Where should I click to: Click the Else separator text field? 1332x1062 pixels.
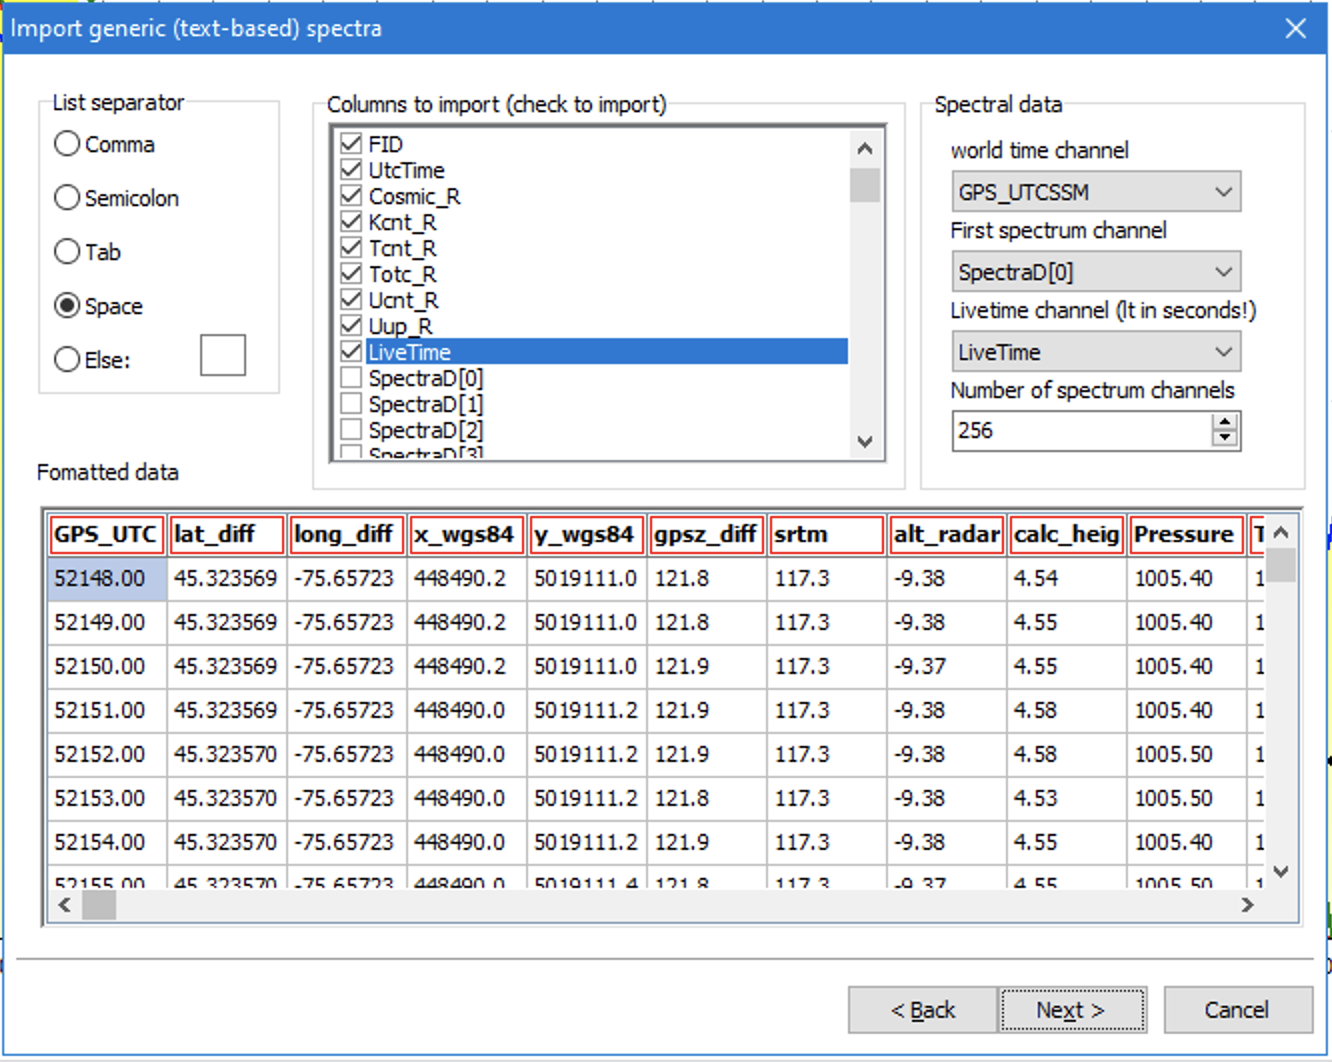222,356
